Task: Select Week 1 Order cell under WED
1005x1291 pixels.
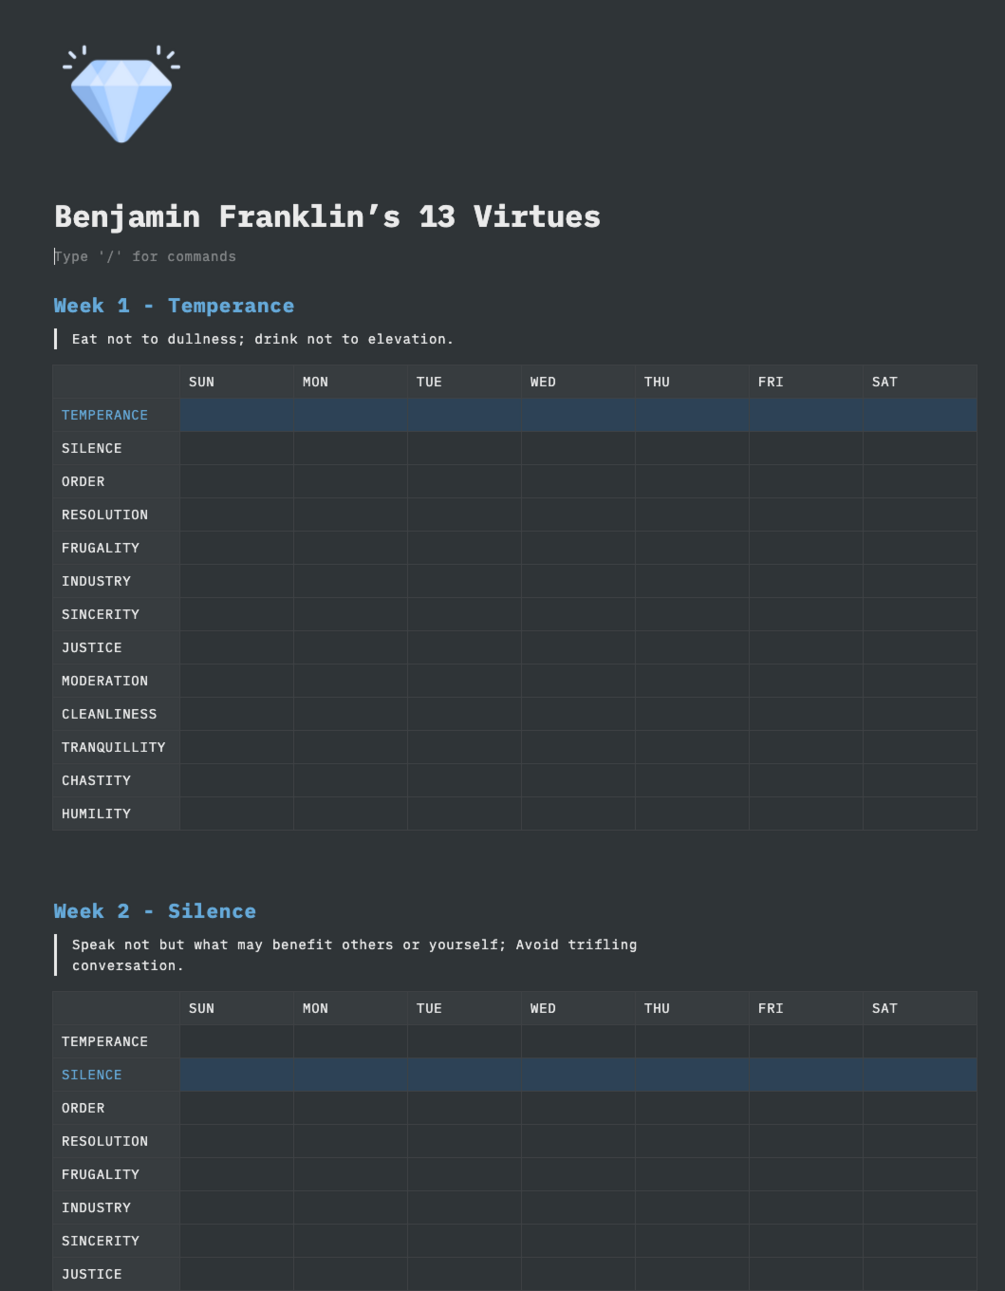Action: pyautogui.click(x=578, y=481)
